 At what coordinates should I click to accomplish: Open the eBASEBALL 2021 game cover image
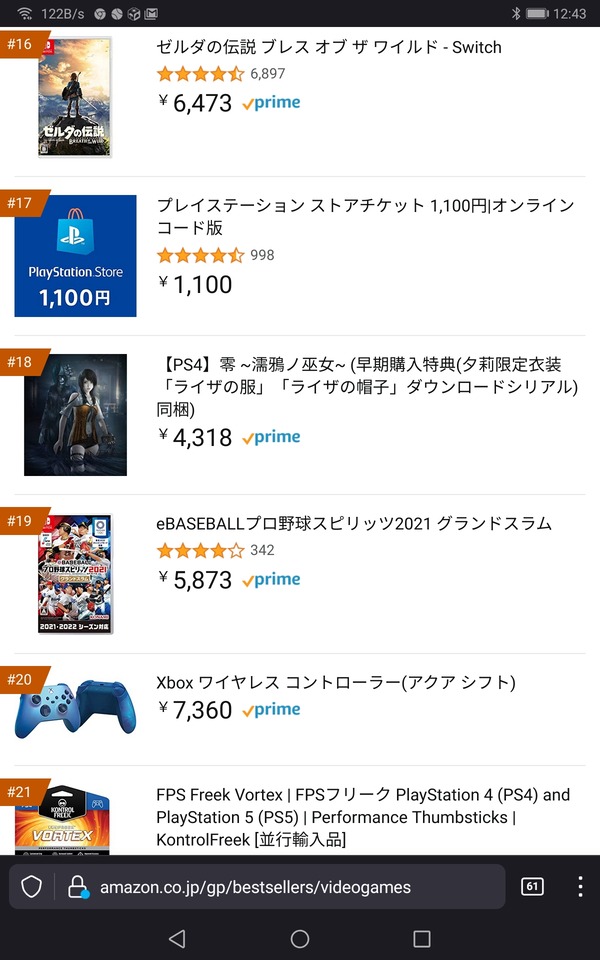(75, 574)
